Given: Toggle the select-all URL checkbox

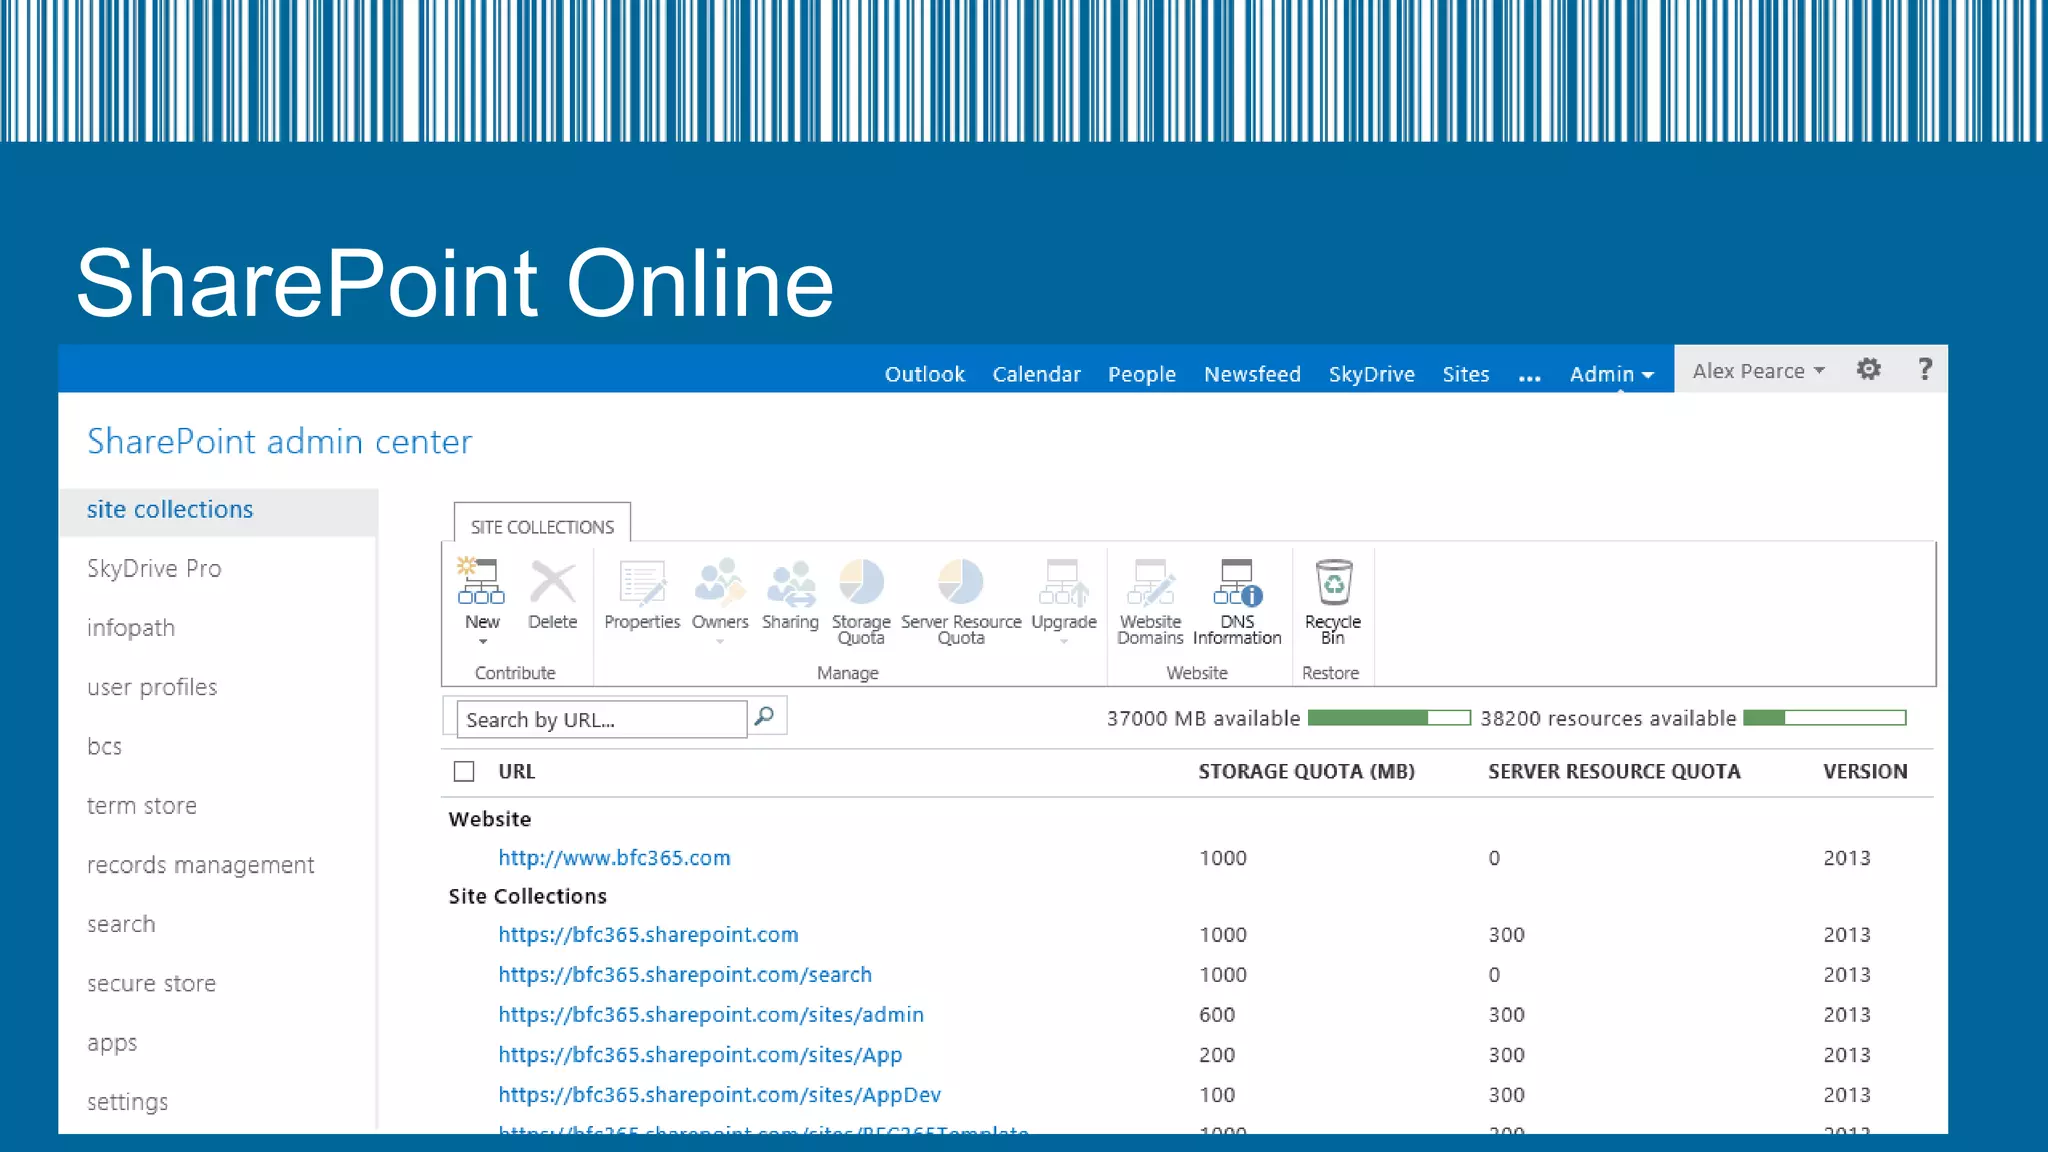Looking at the screenshot, I should click(464, 771).
